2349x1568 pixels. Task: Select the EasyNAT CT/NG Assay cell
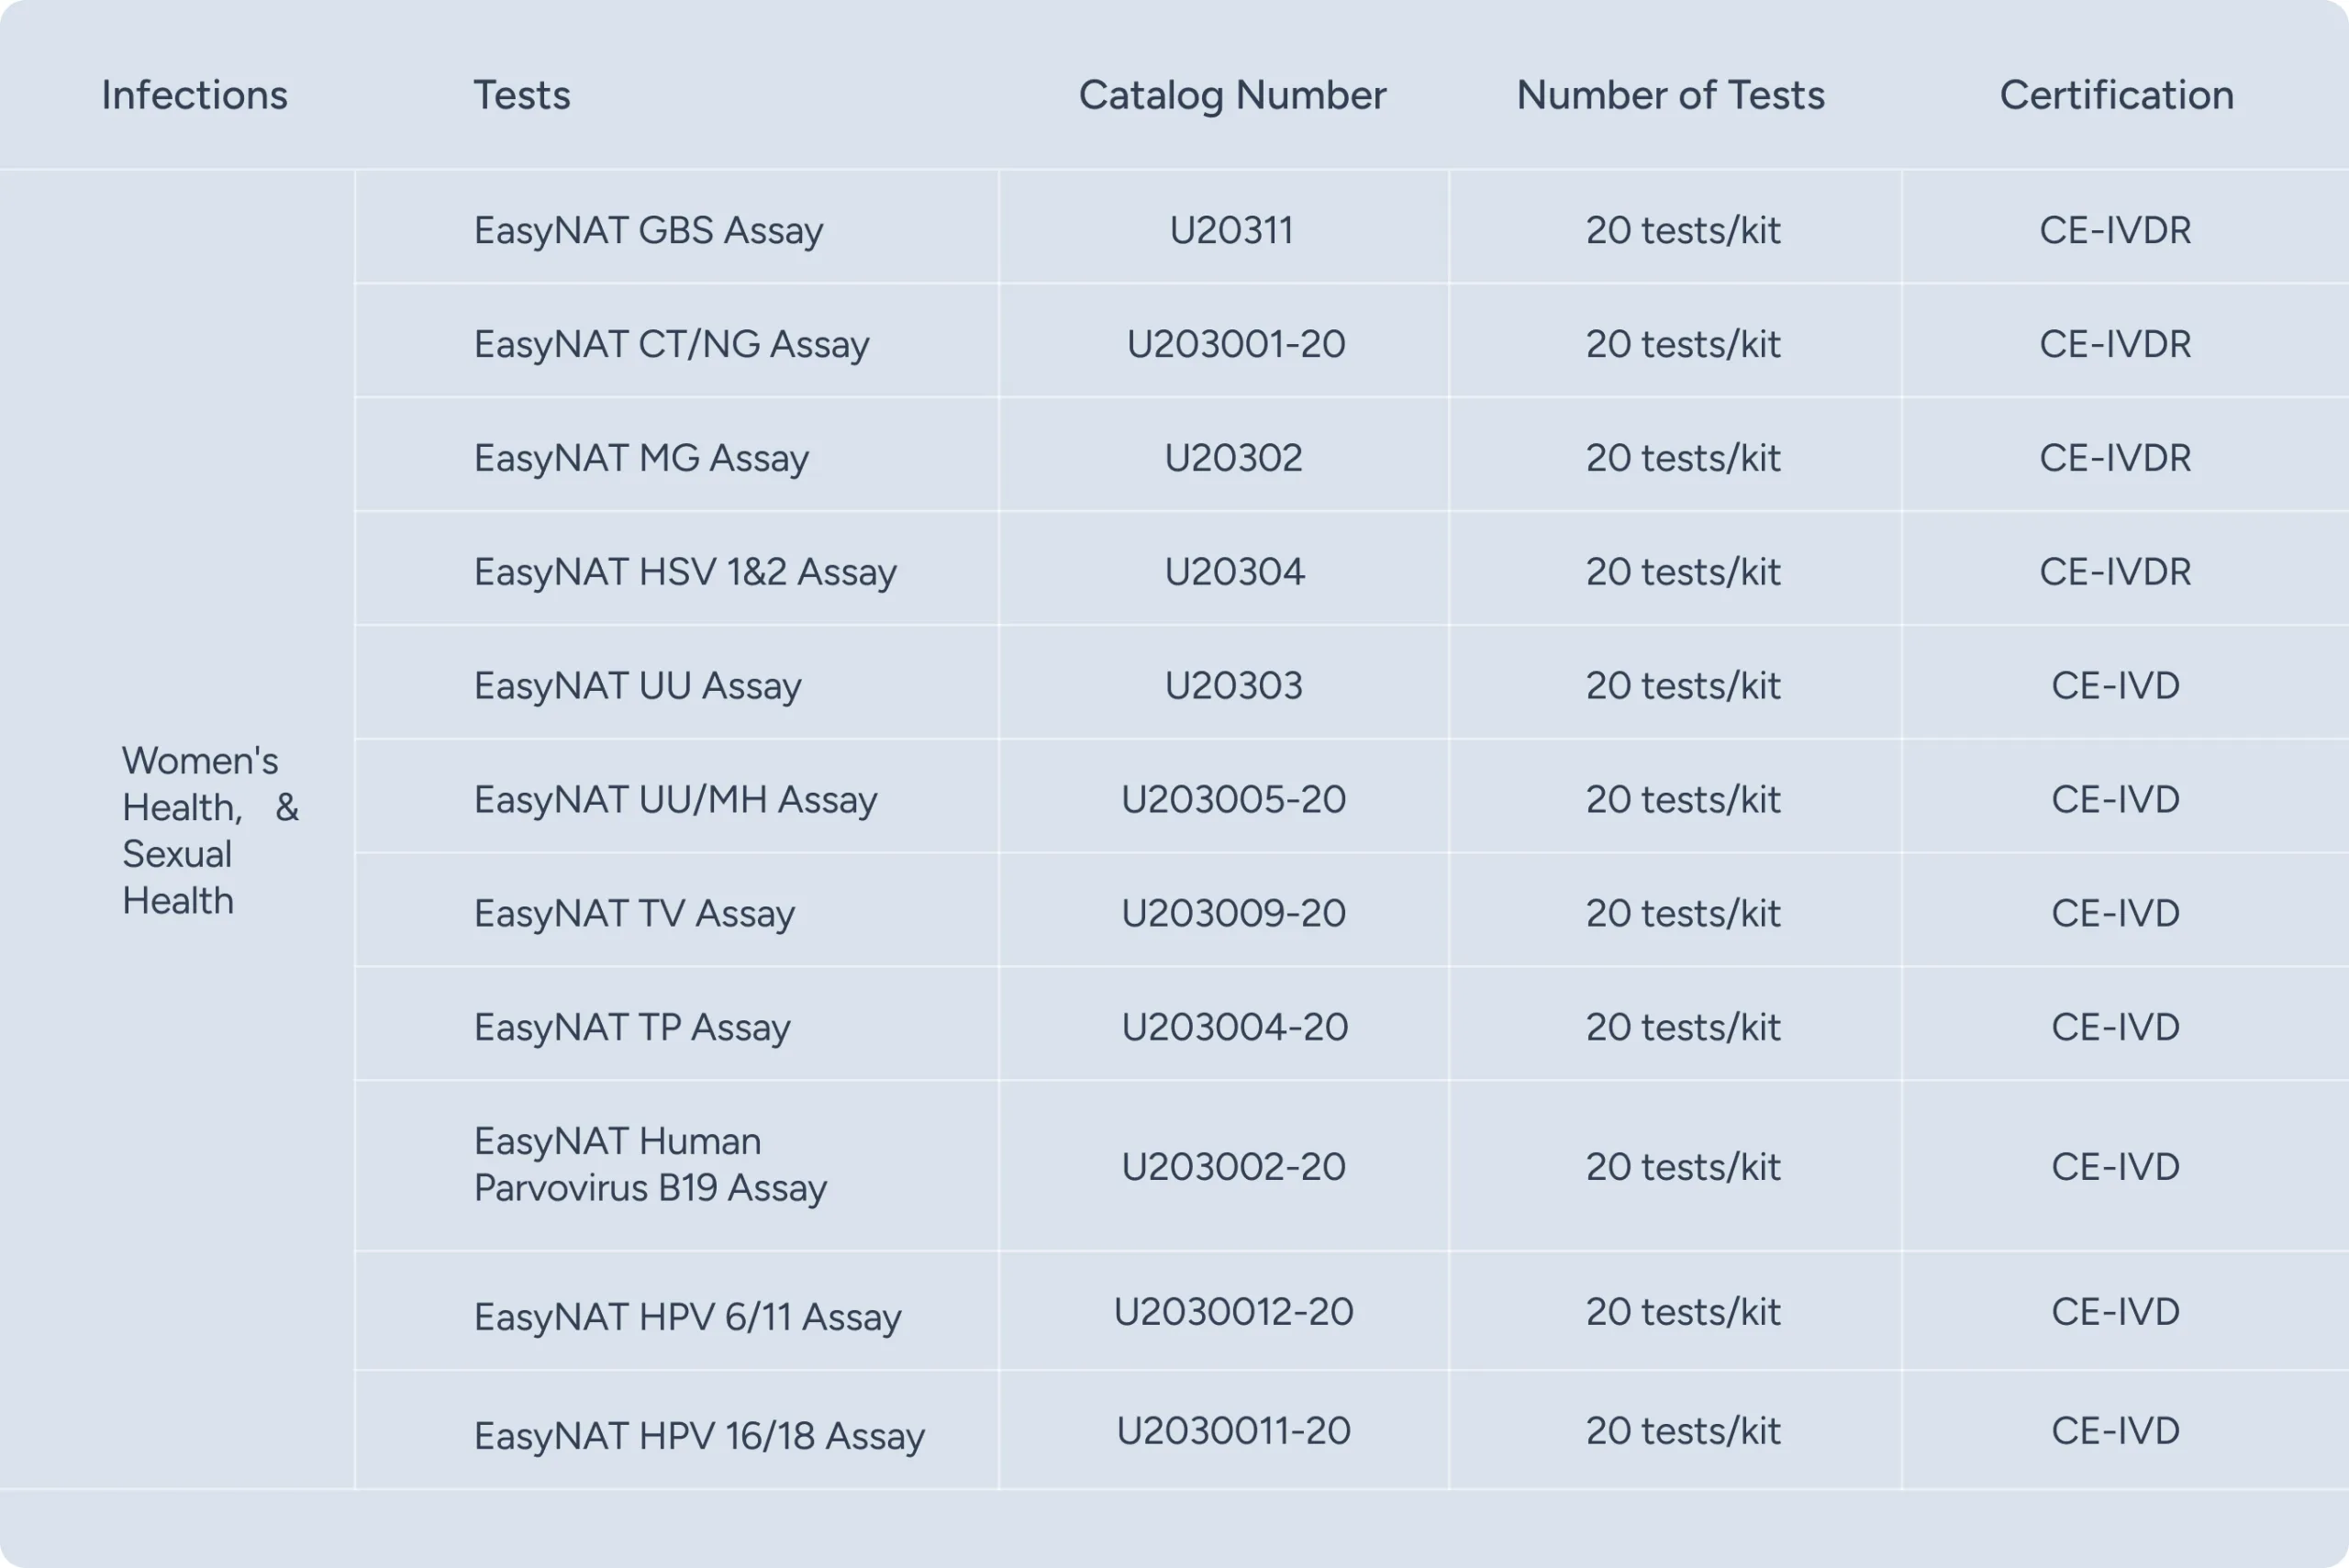671,344
